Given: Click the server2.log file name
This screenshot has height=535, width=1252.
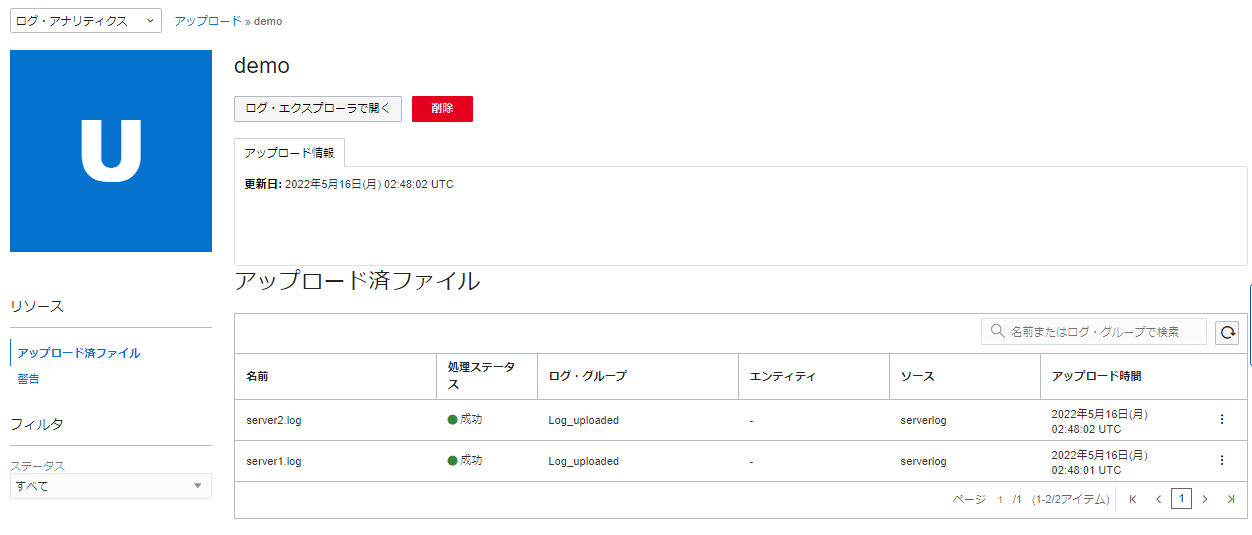Looking at the screenshot, I should point(274,420).
